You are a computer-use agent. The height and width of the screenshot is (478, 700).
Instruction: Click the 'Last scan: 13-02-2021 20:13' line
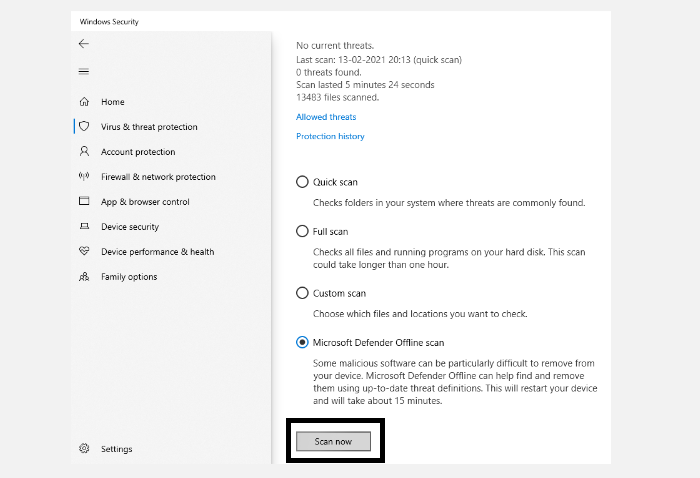(379, 60)
